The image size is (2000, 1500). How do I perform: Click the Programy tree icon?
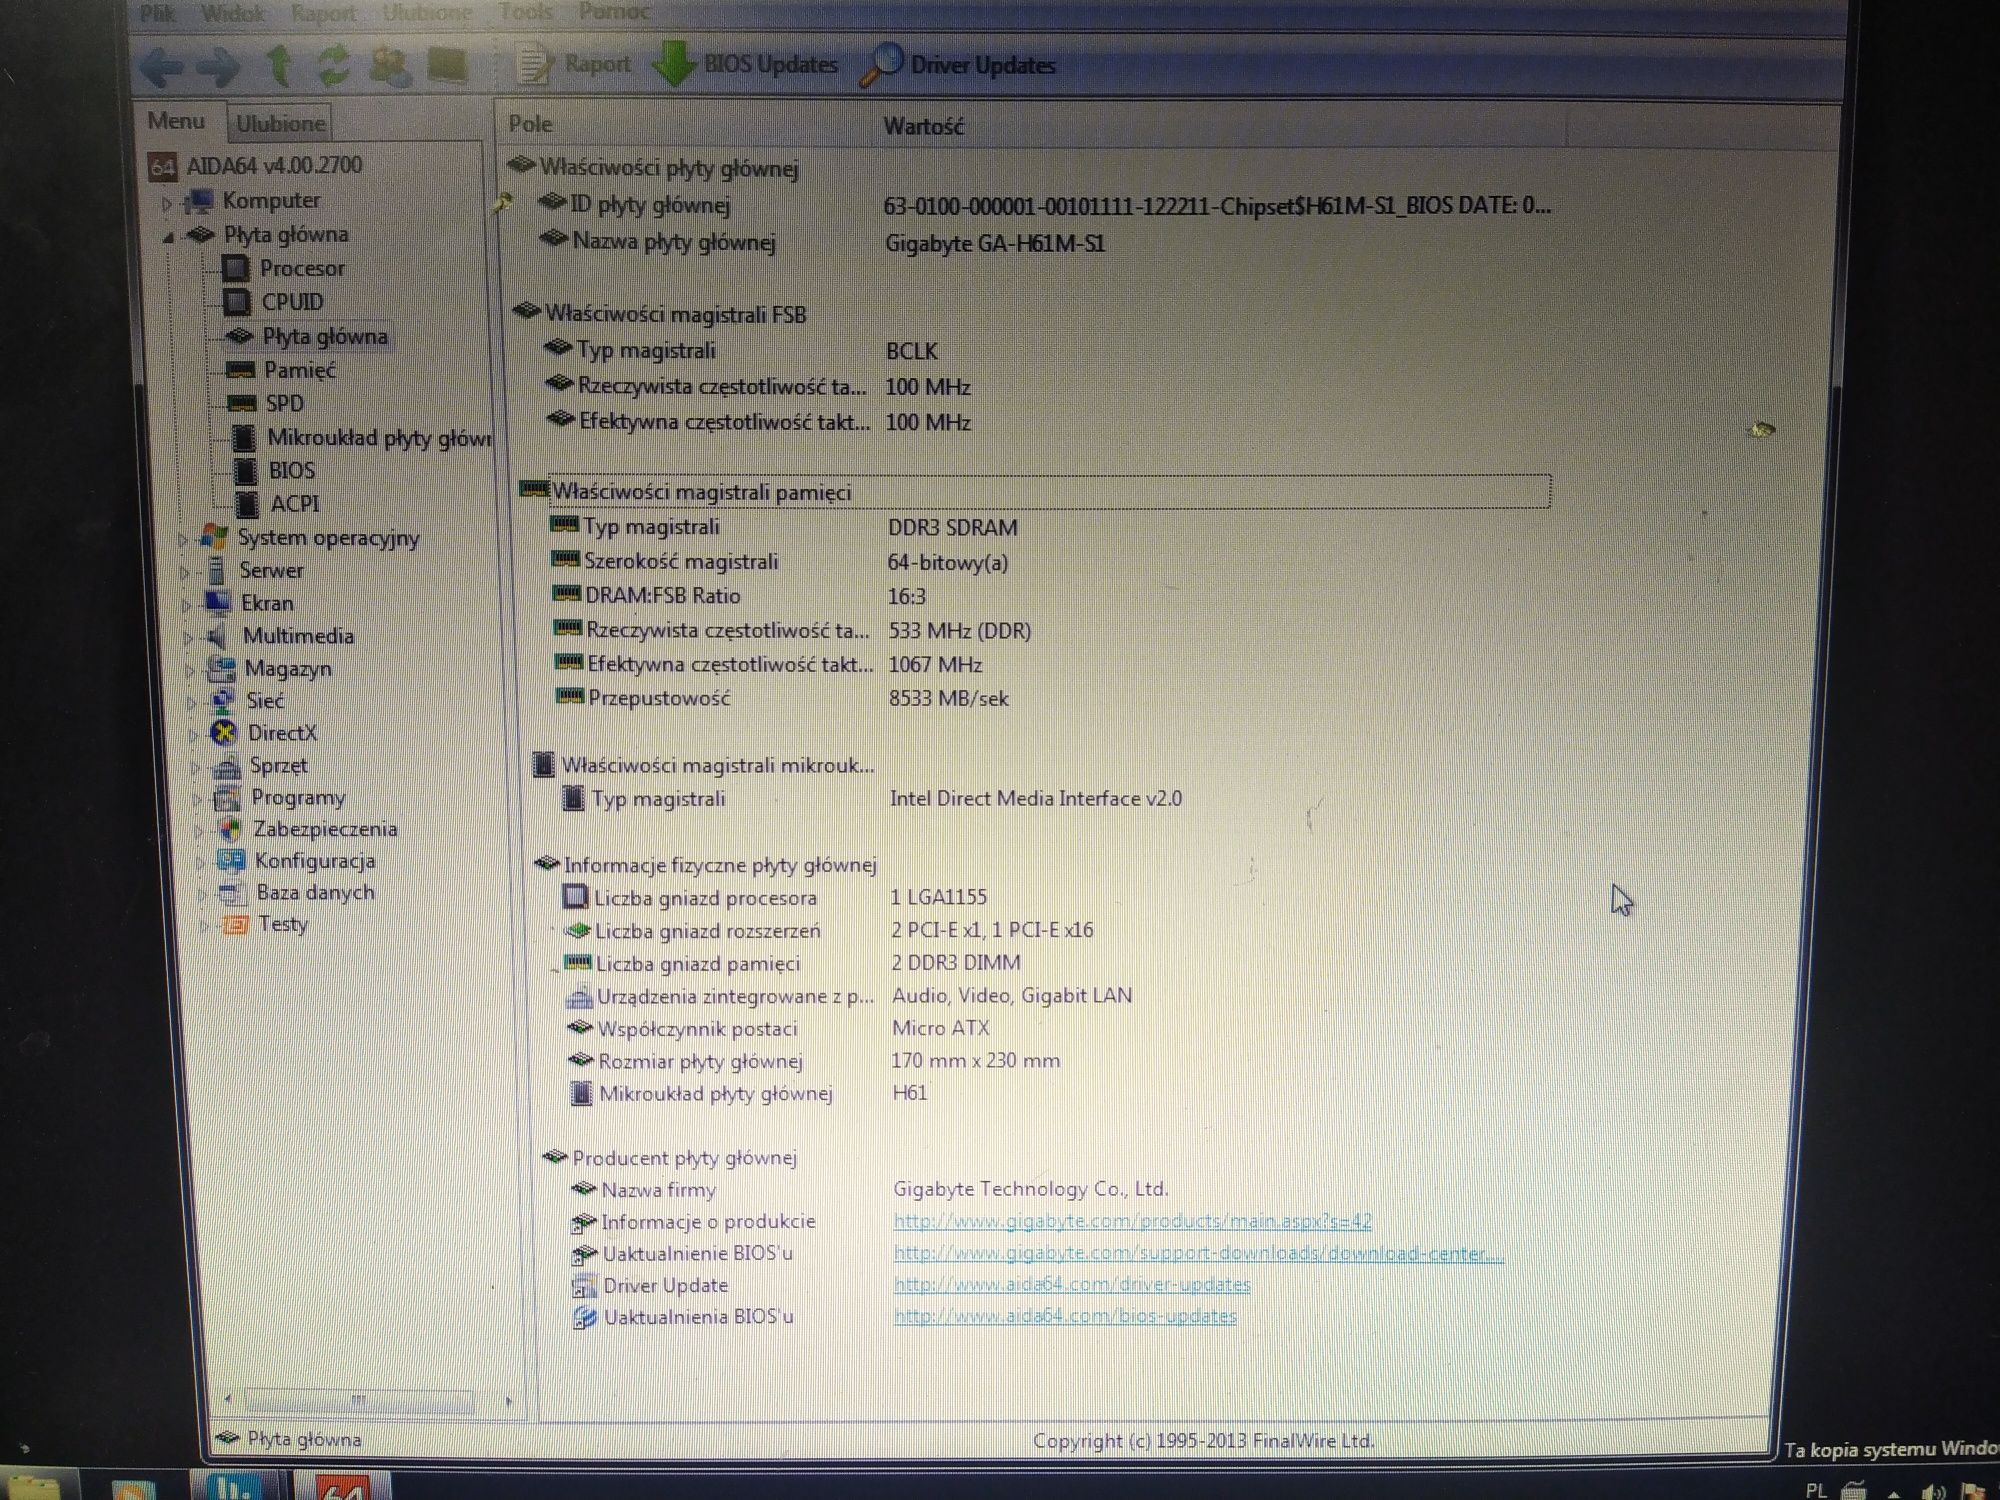pos(228,798)
